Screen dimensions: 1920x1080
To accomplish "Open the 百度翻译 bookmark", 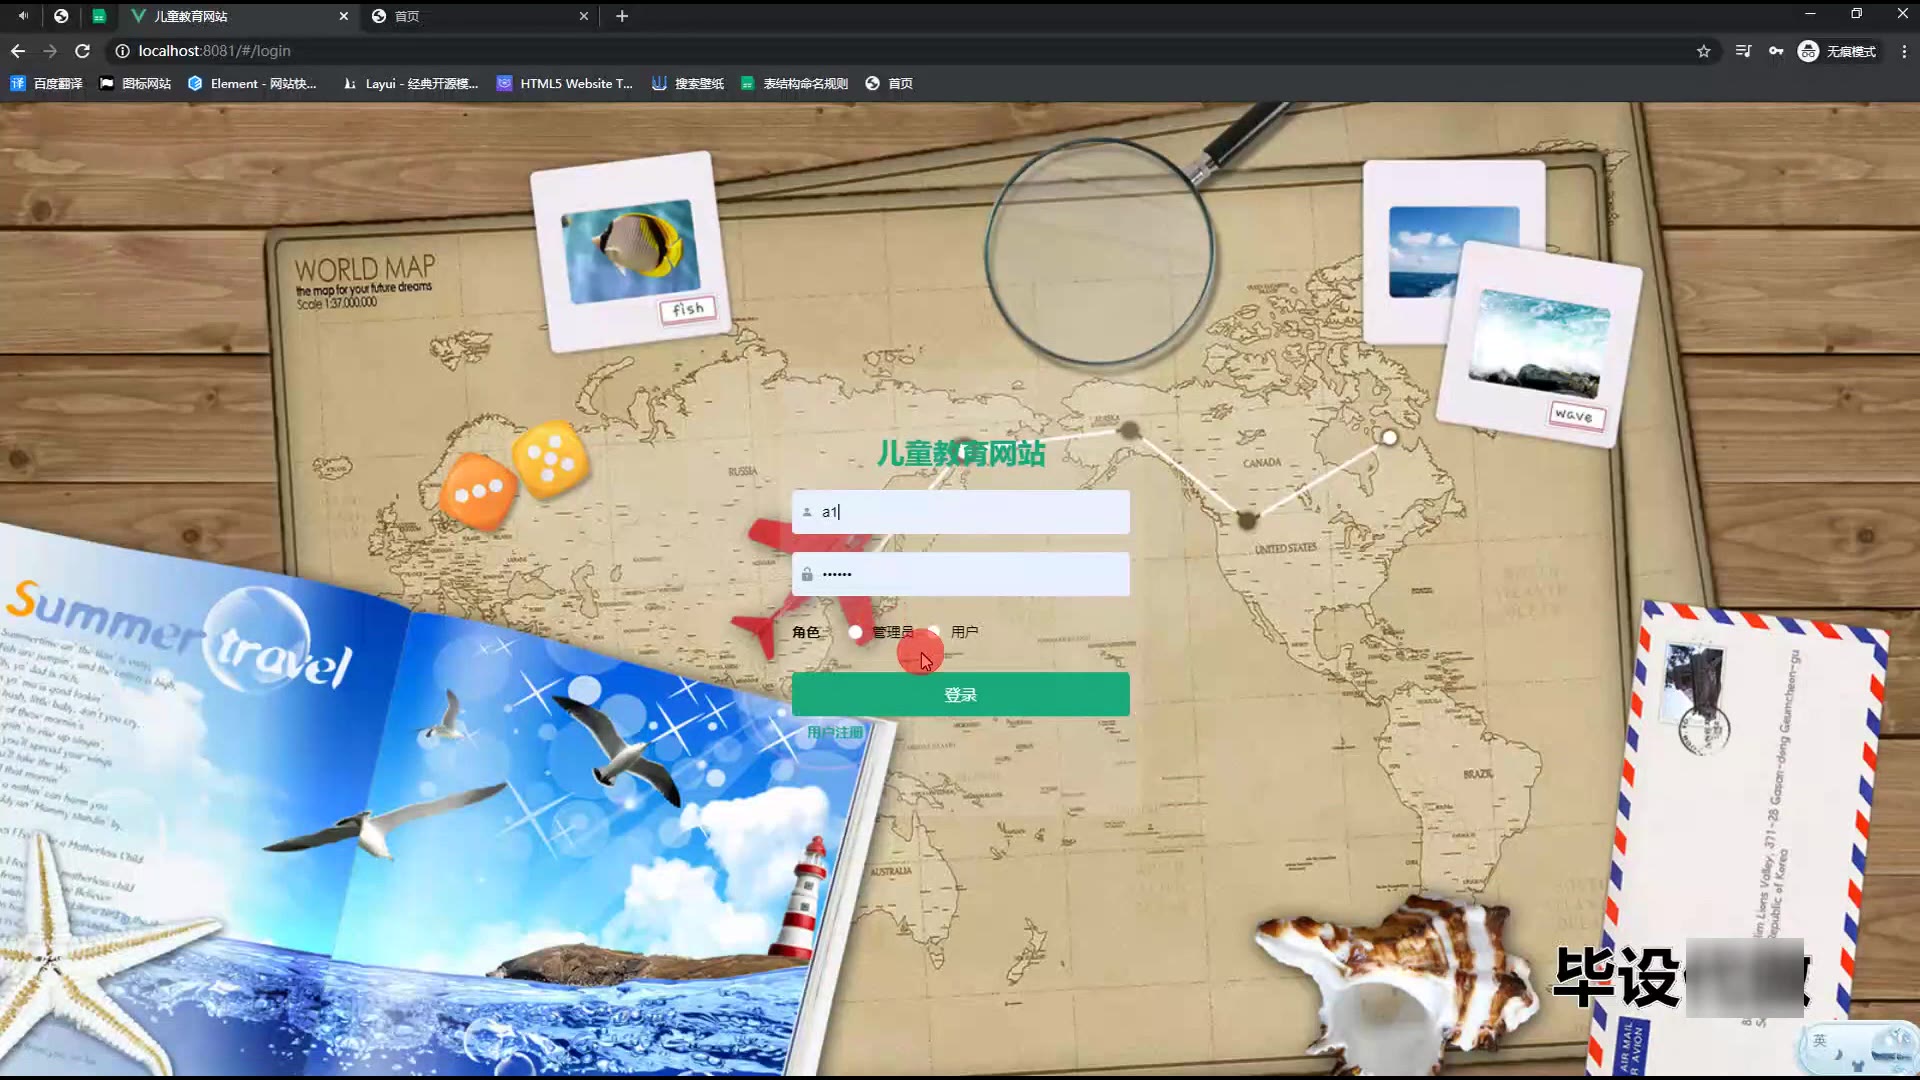I will click(46, 84).
